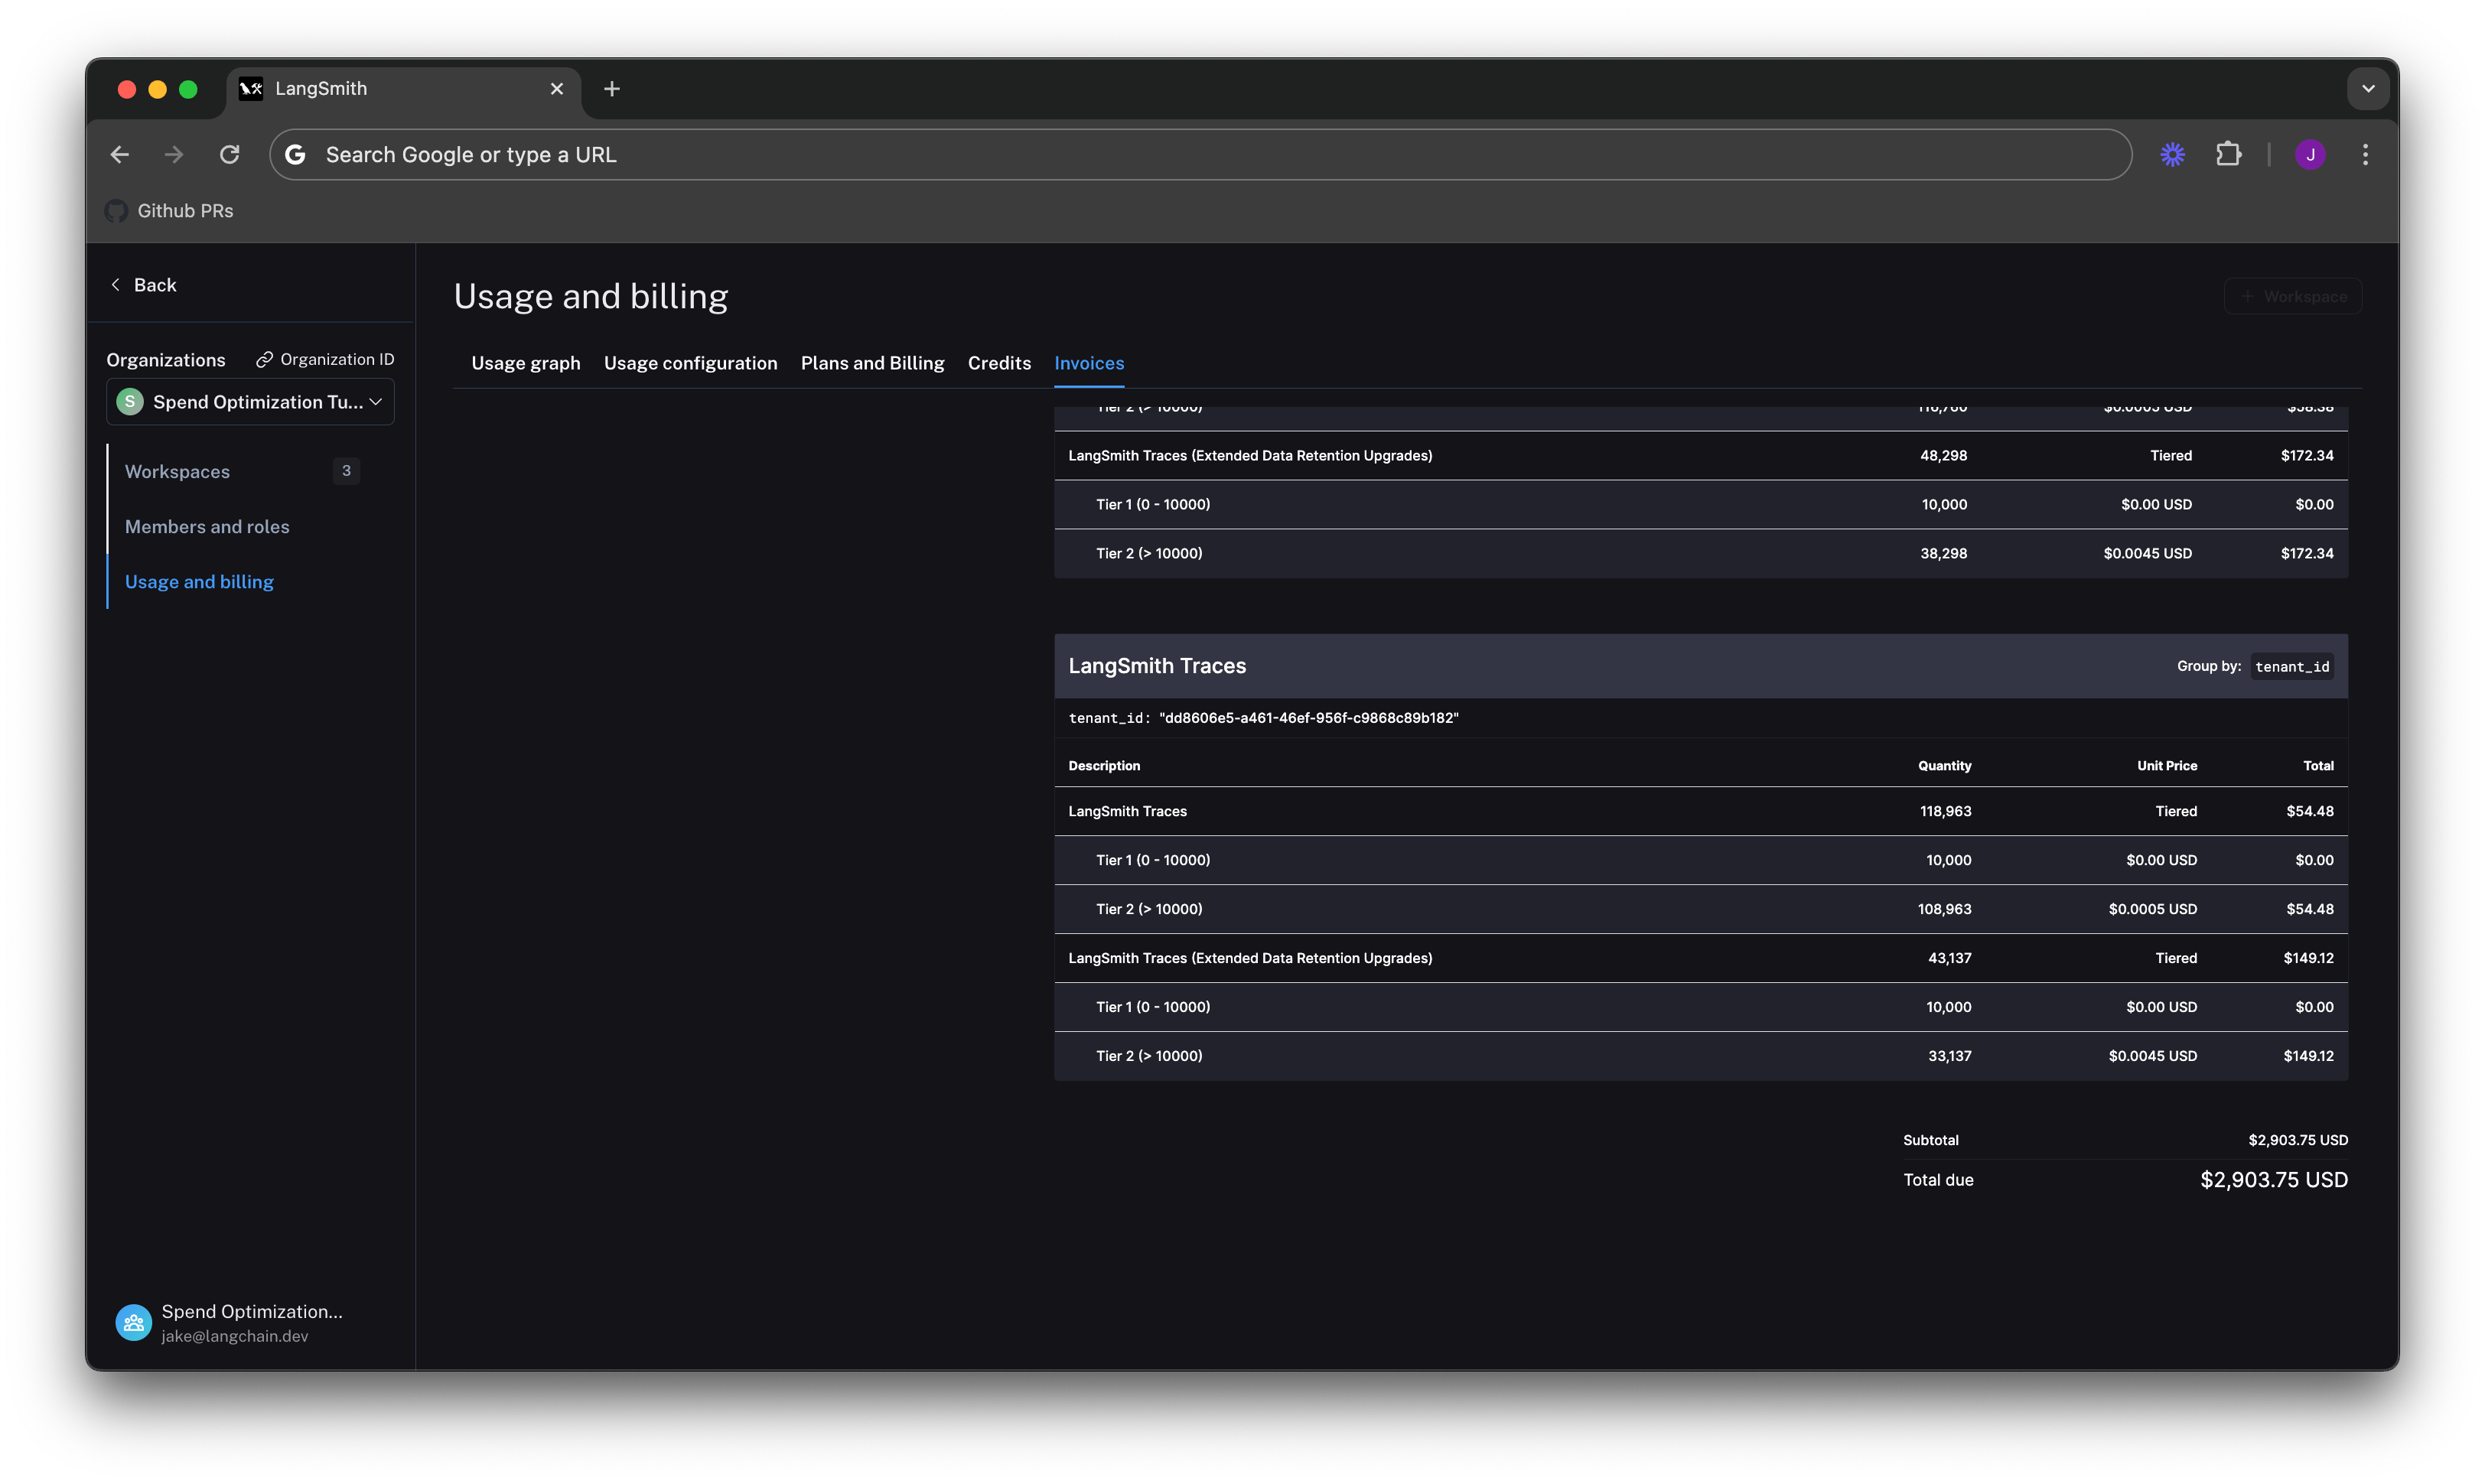This screenshot has width=2485, height=1484.
Task: Focus the Search Google or type a URL field
Action: click(x=1200, y=154)
